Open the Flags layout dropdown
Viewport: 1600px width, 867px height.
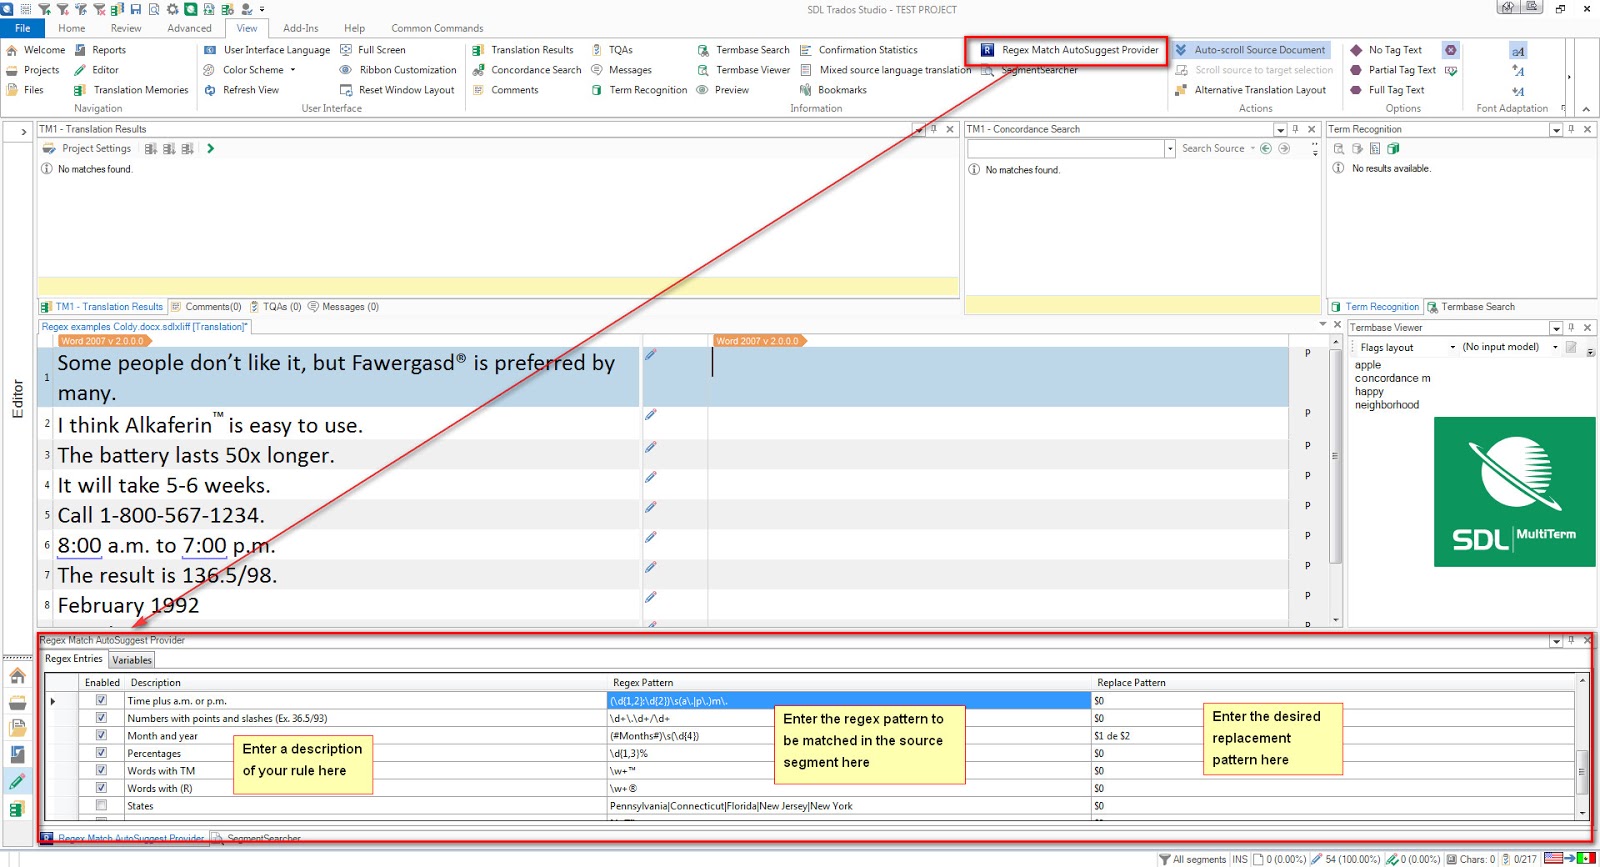1453,347
